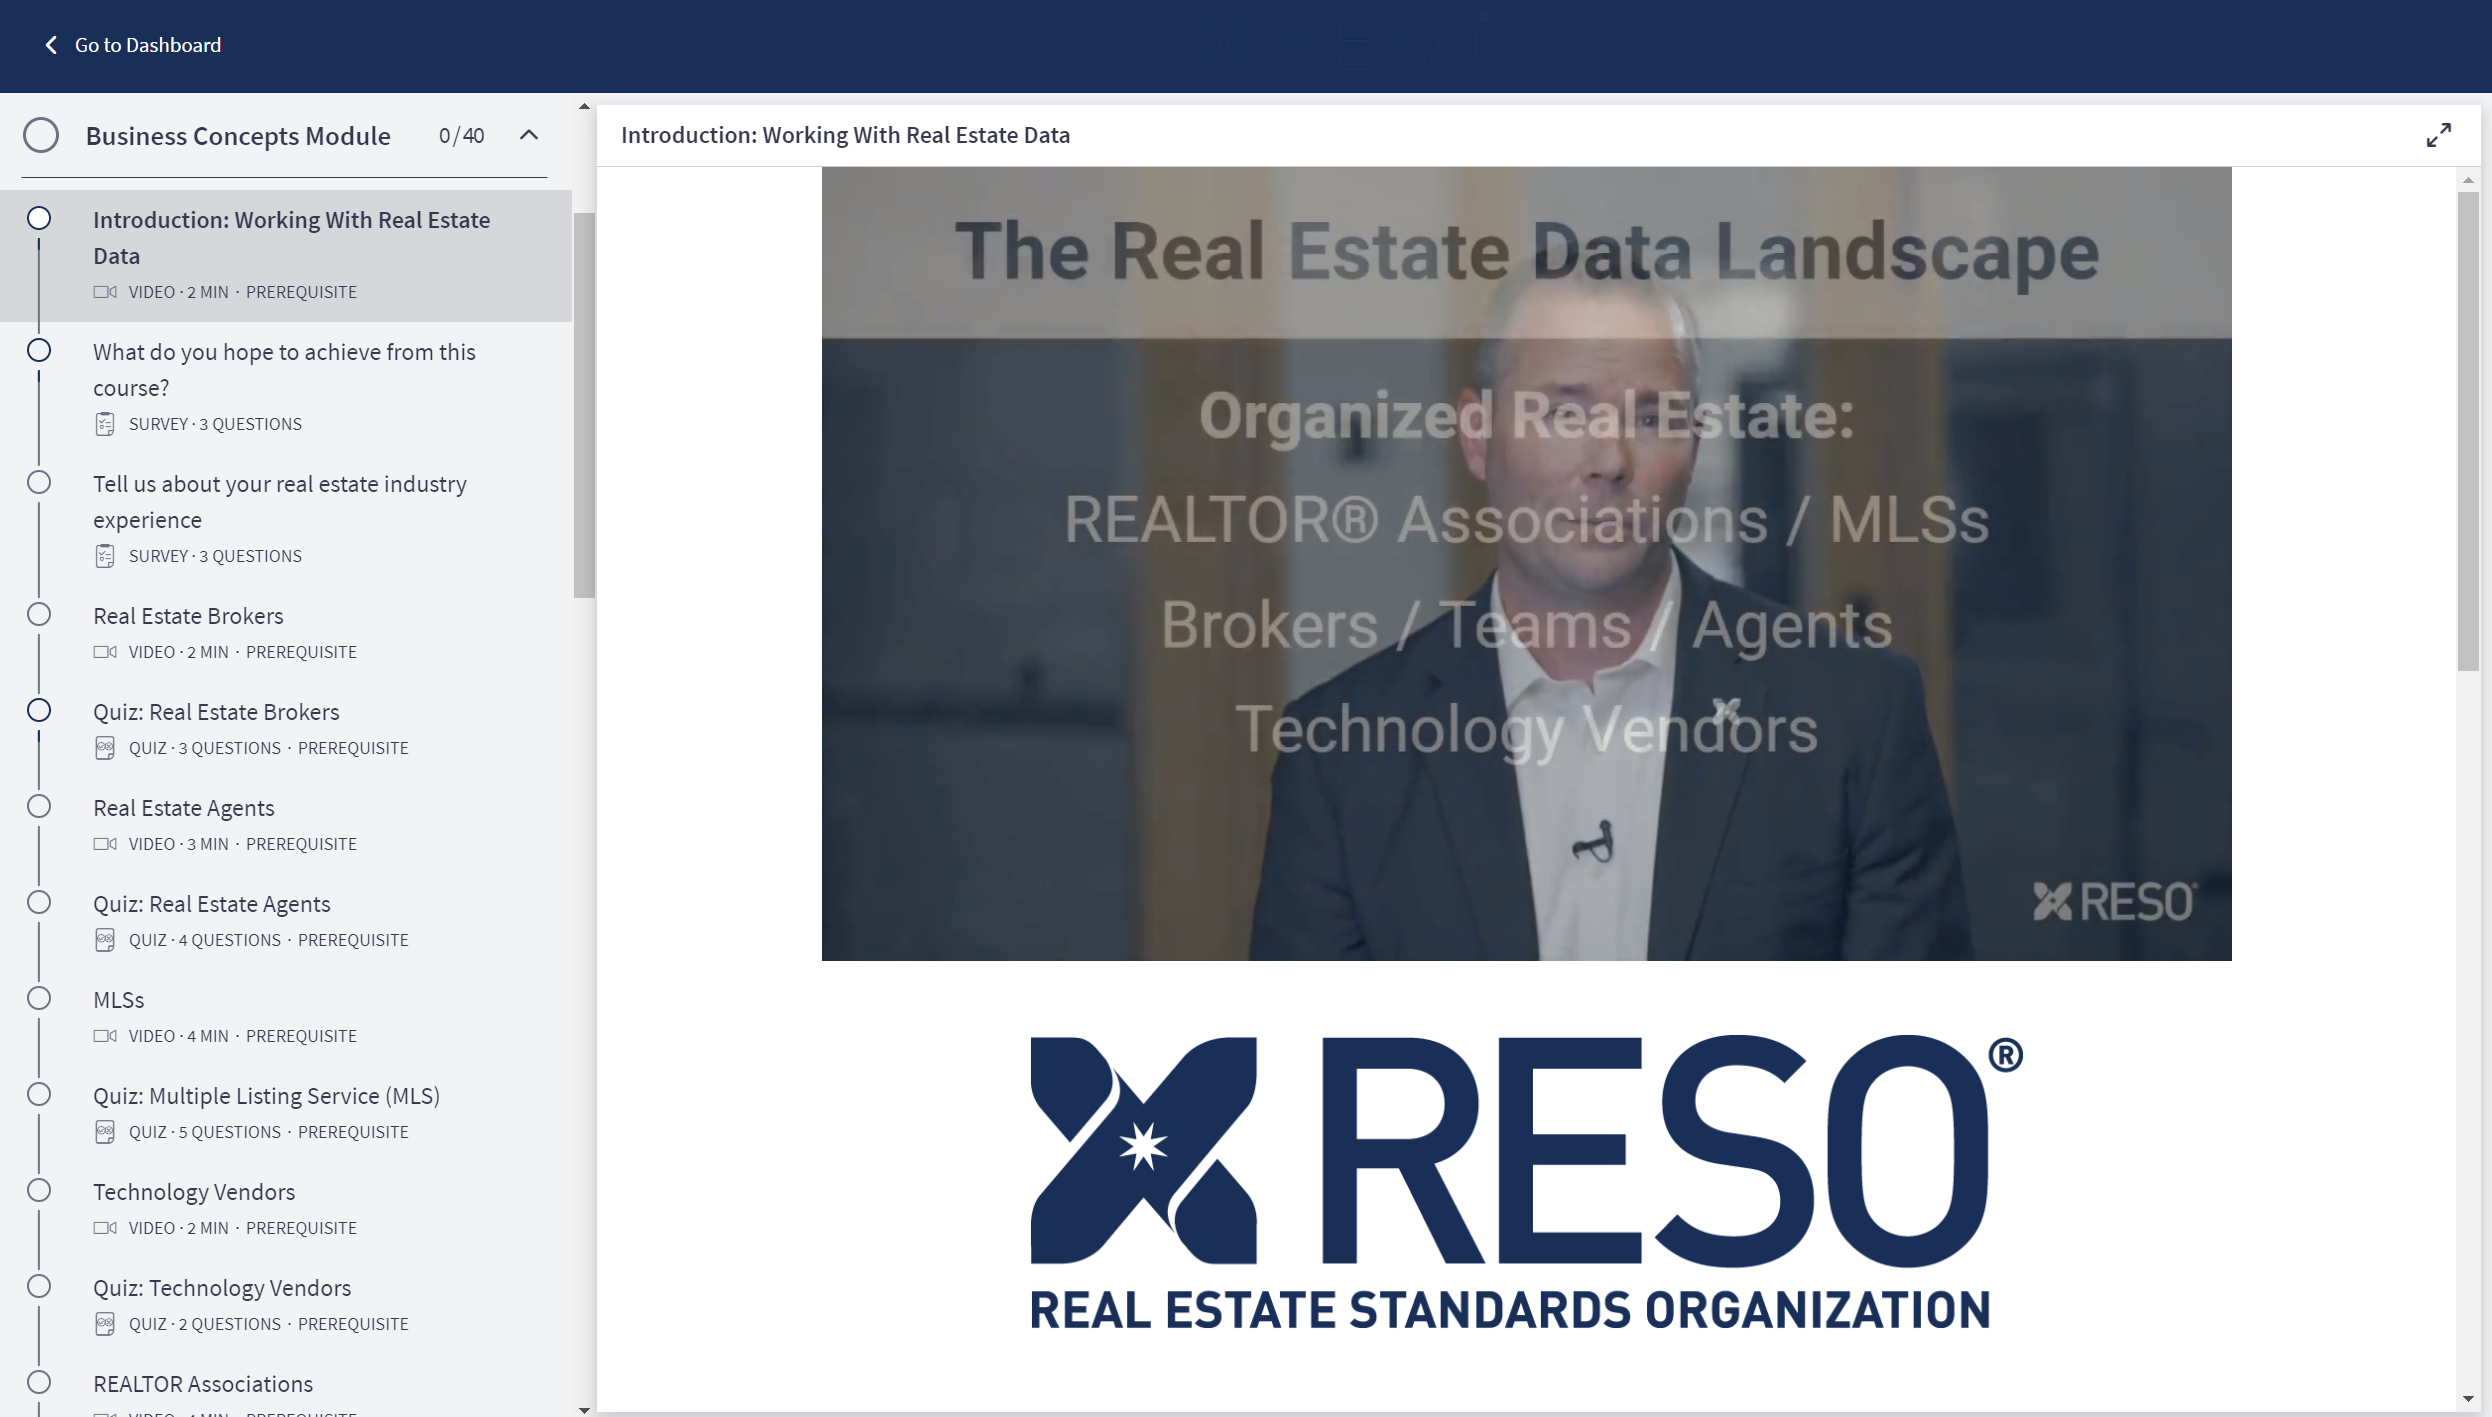Image resolution: width=2492 pixels, height=1417 pixels.
Task: Click the survey icon under What do you hope to achieve
Action: point(105,424)
